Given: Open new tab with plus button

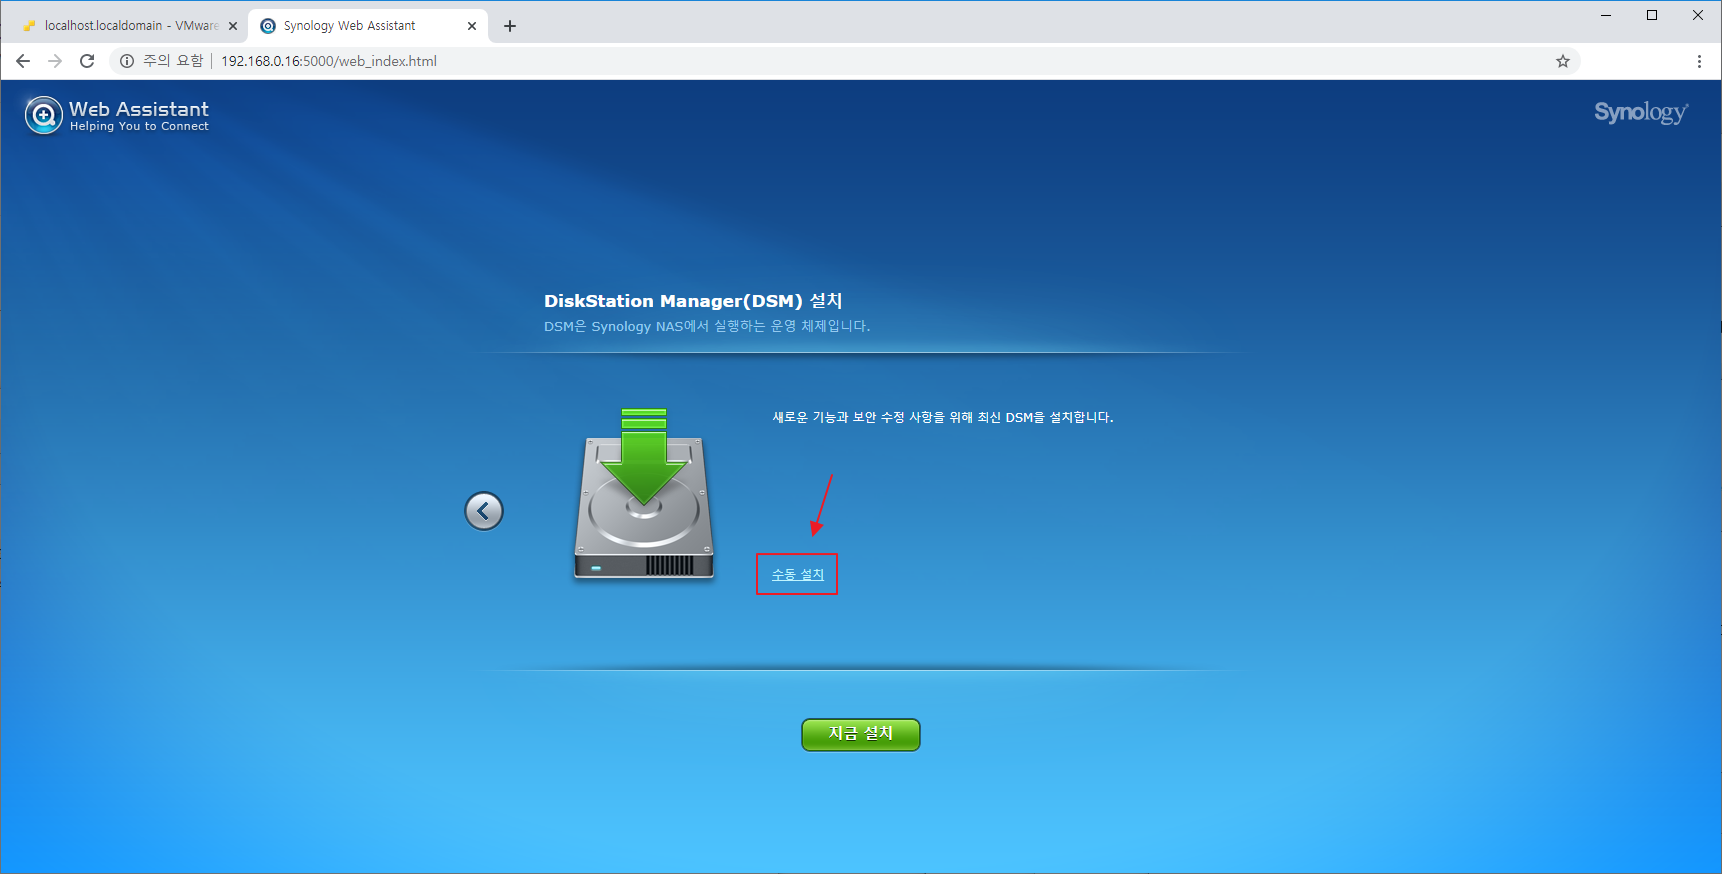Looking at the screenshot, I should point(510,26).
